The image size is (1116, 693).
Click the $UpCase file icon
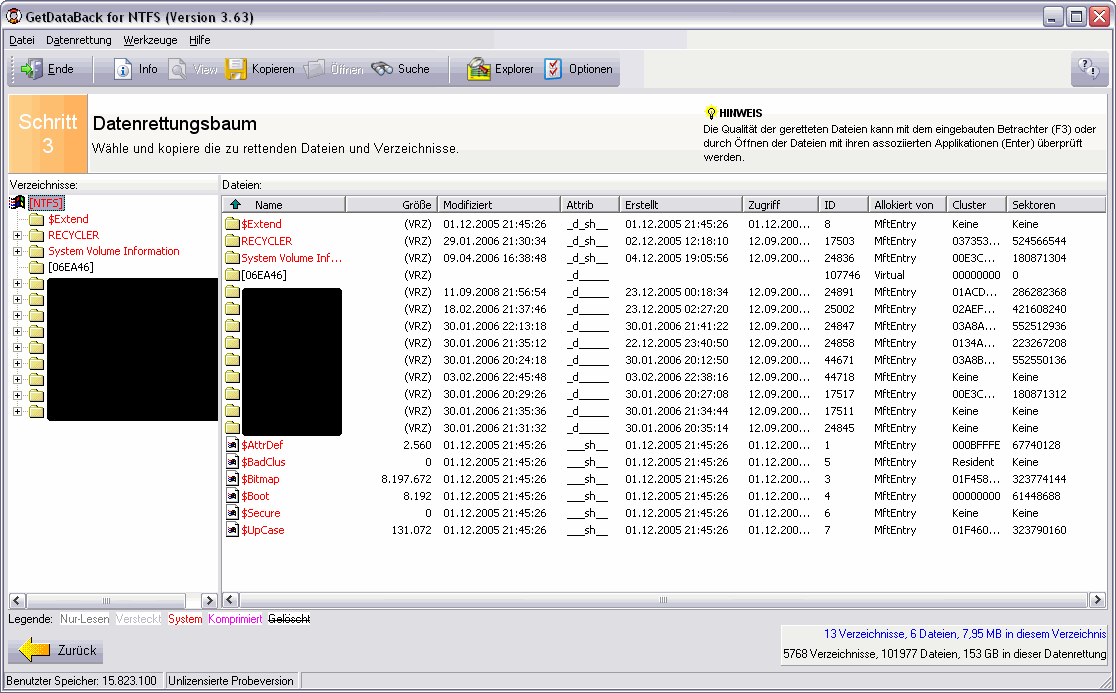click(232, 530)
